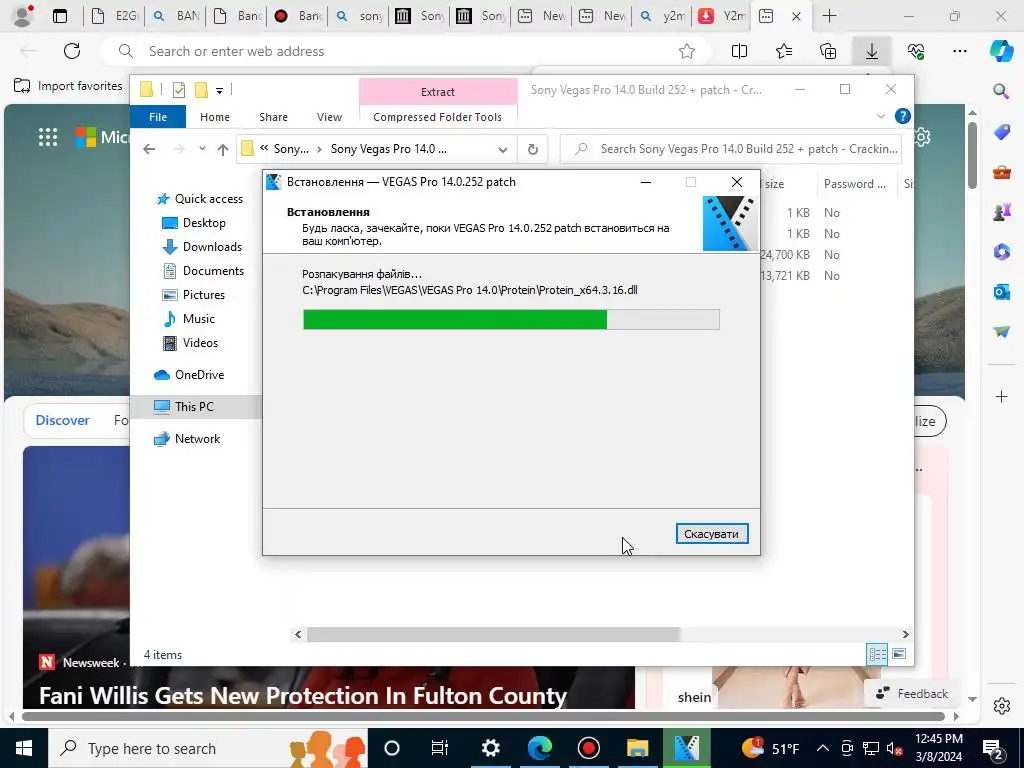Open File Explorer help
The height and width of the screenshot is (768, 1024).
(x=903, y=116)
